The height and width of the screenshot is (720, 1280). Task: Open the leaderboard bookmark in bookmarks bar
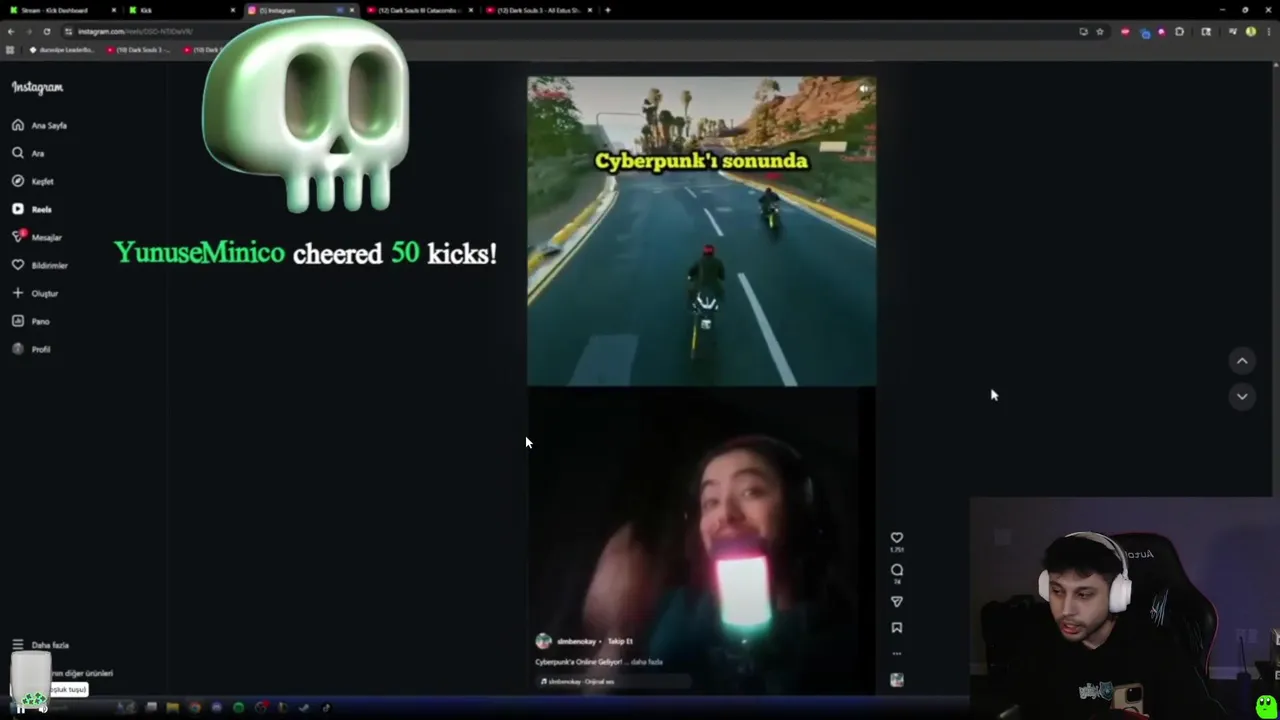coord(63,49)
